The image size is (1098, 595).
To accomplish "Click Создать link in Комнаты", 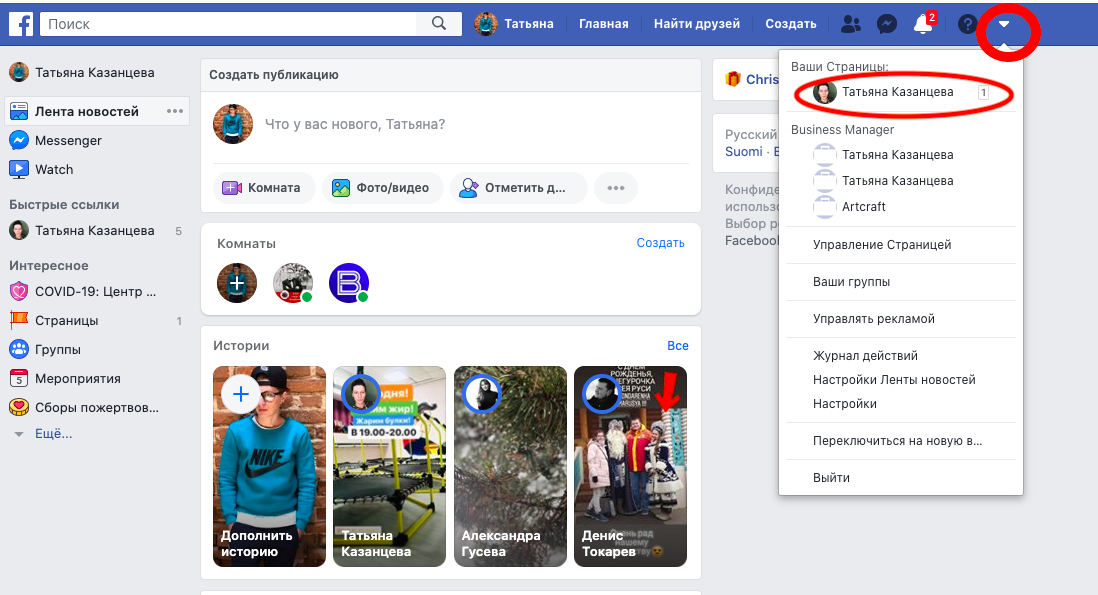I will pyautogui.click(x=660, y=243).
